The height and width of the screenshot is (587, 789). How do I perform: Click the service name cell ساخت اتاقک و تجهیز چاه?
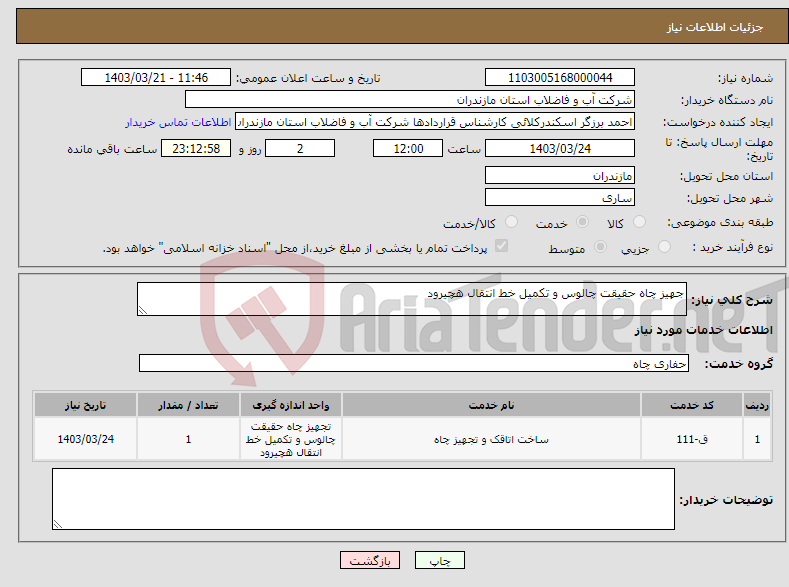tap(491, 439)
